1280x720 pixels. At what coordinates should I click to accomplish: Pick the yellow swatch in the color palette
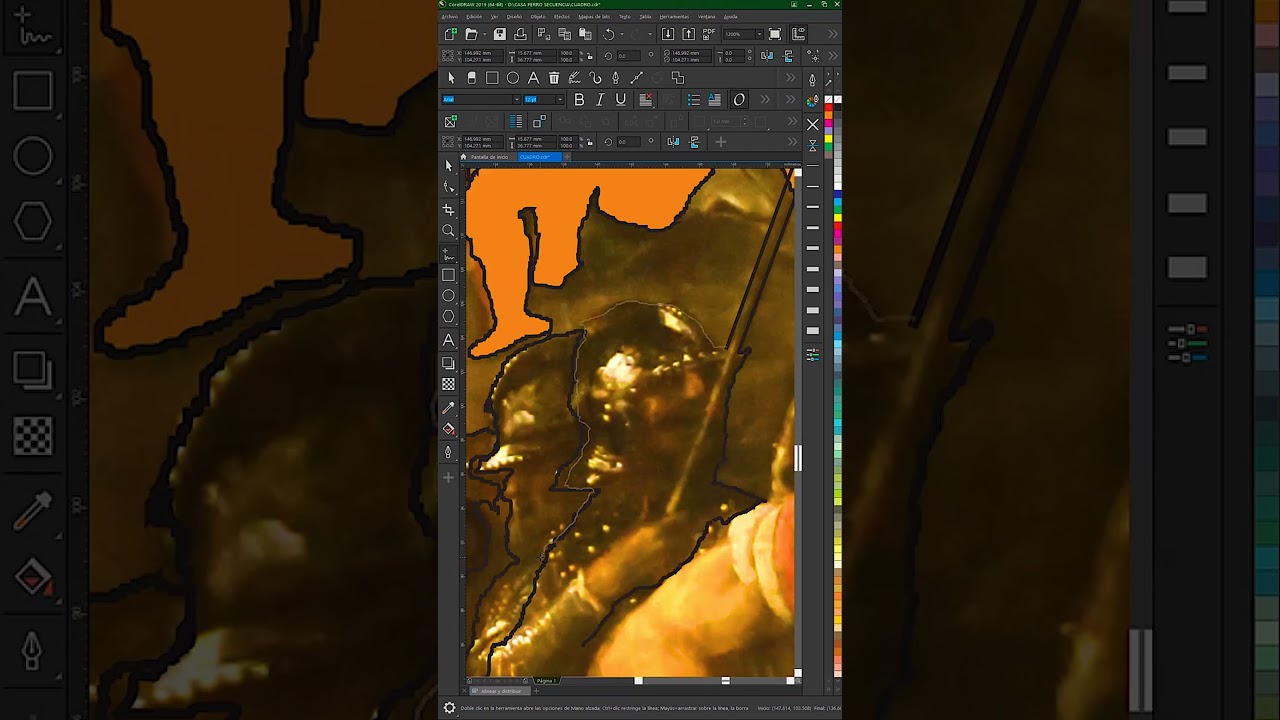click(x=828, y=138)
